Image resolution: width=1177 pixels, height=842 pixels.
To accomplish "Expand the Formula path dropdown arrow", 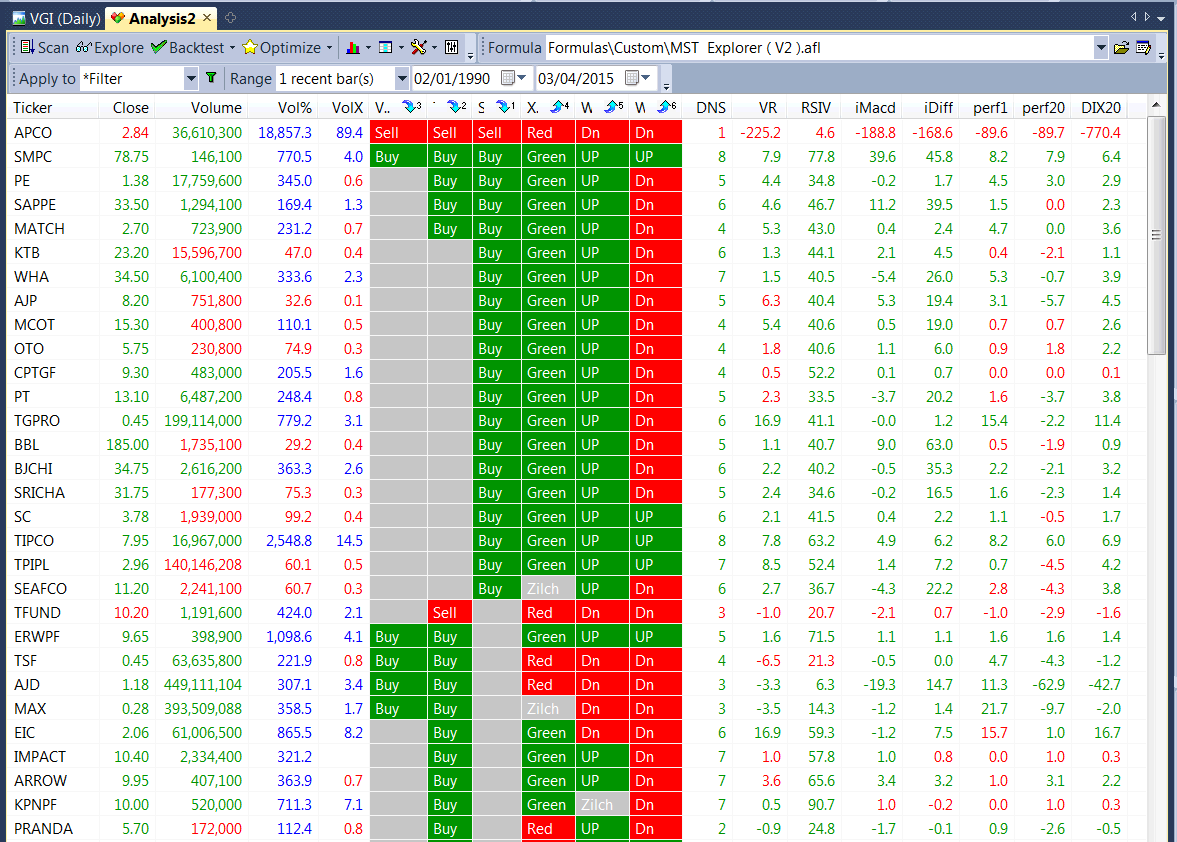I will (x=1101, y=47).
